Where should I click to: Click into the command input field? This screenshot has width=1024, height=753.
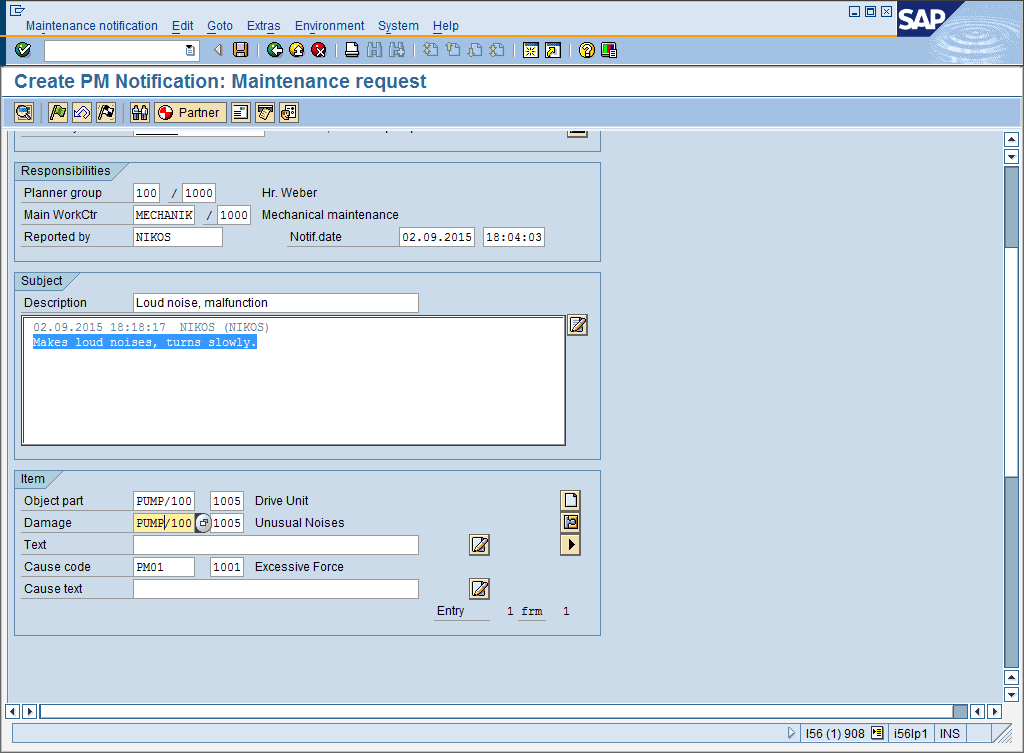(x=114, y=50)
